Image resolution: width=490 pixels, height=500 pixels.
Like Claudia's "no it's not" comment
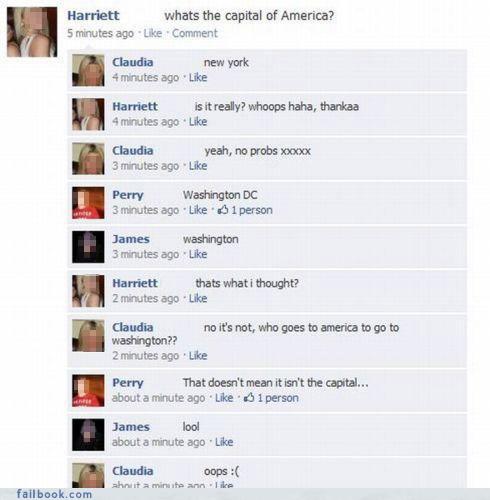[198, 356]
